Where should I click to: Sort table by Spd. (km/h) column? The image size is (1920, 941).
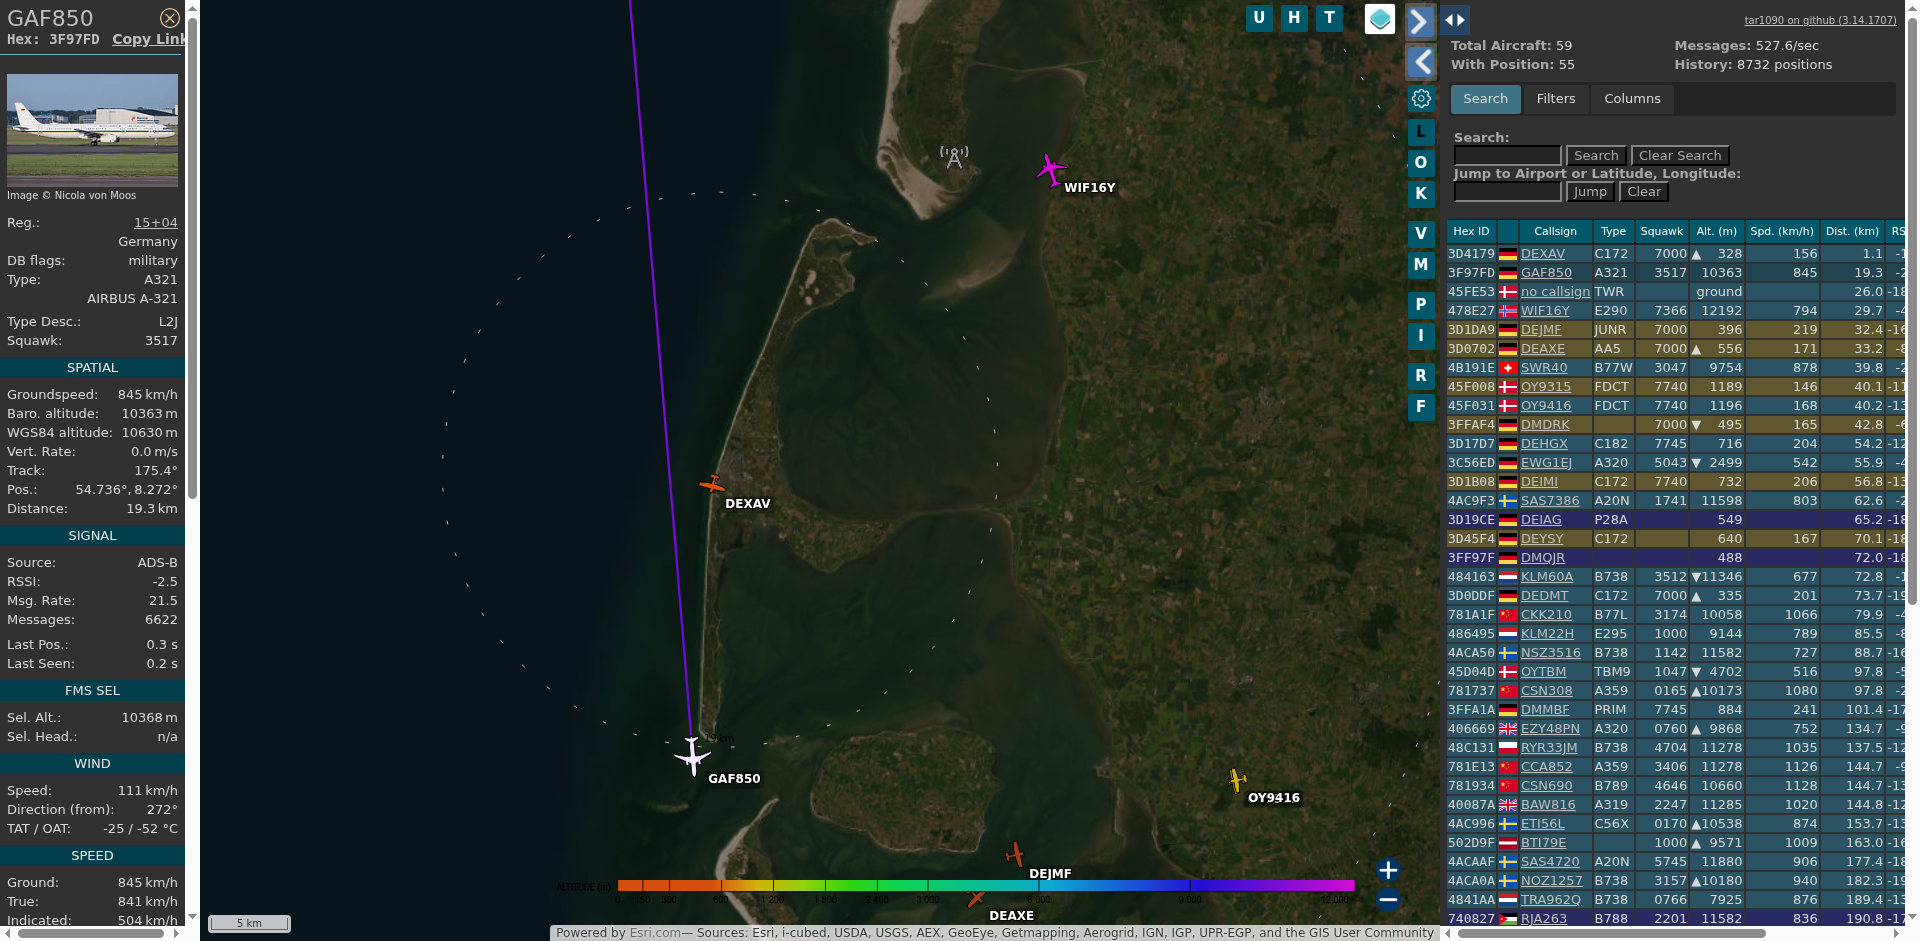pos(1782,231)
